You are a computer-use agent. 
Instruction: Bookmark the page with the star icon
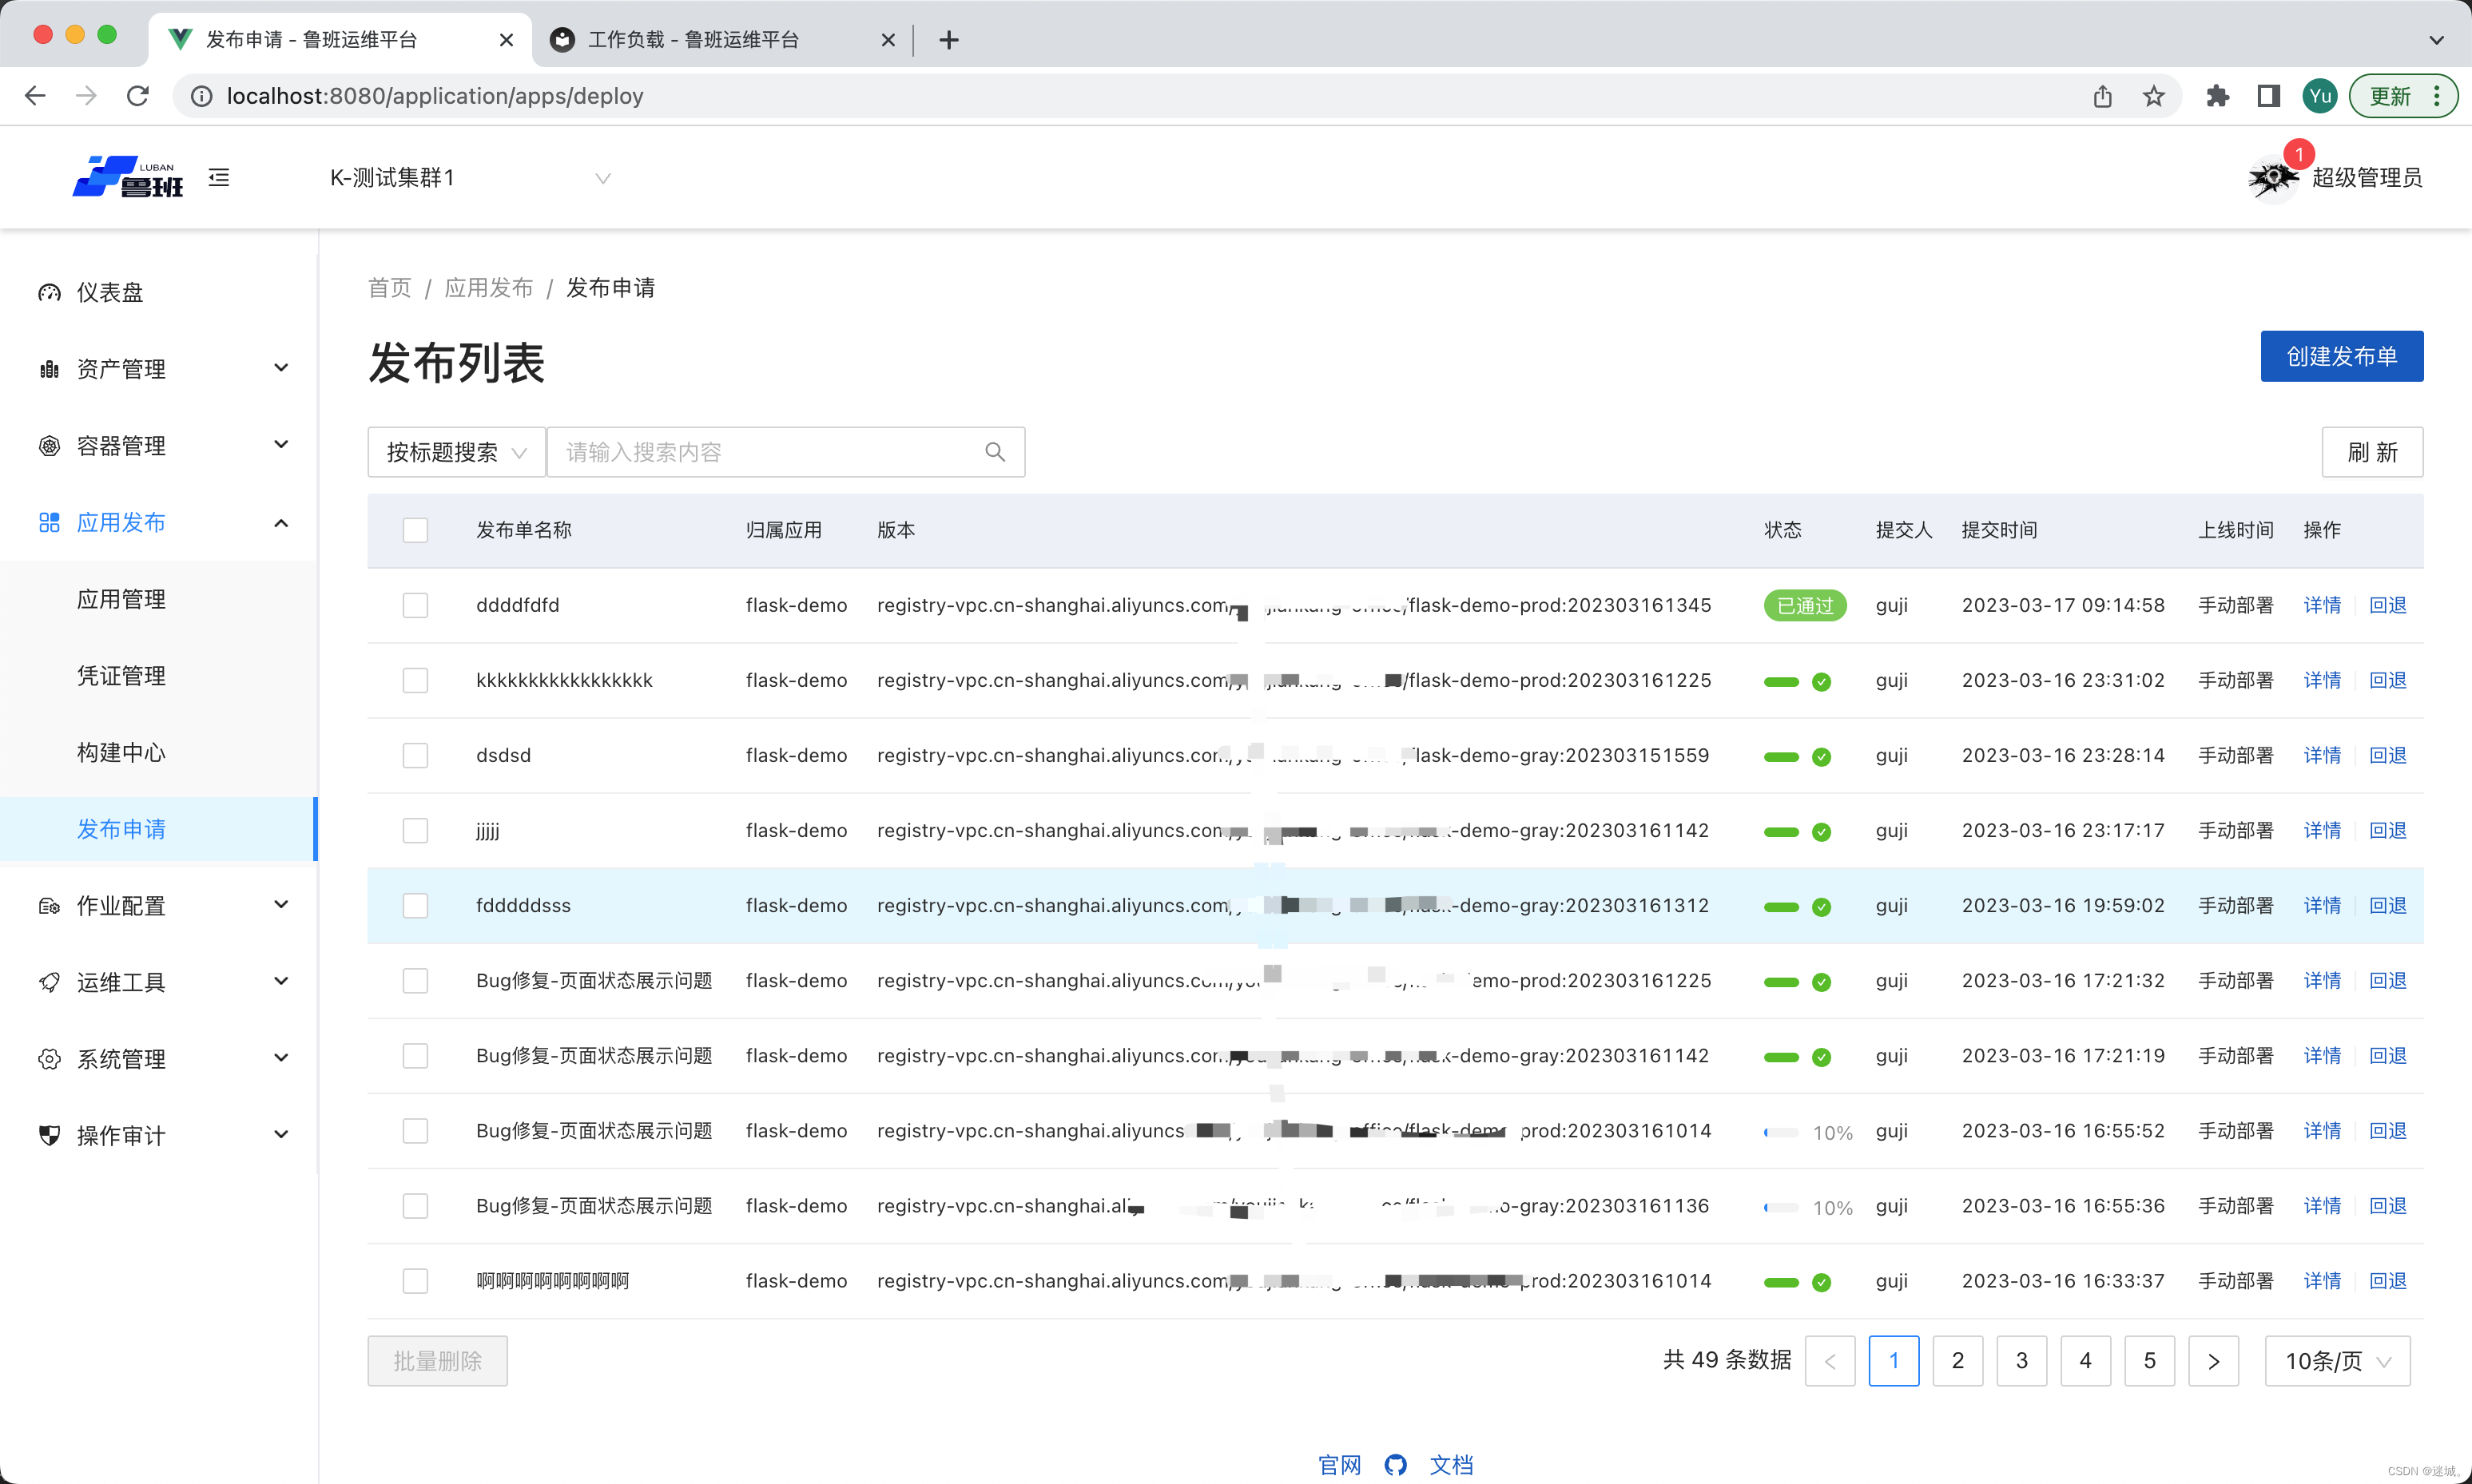[2153, 96]
